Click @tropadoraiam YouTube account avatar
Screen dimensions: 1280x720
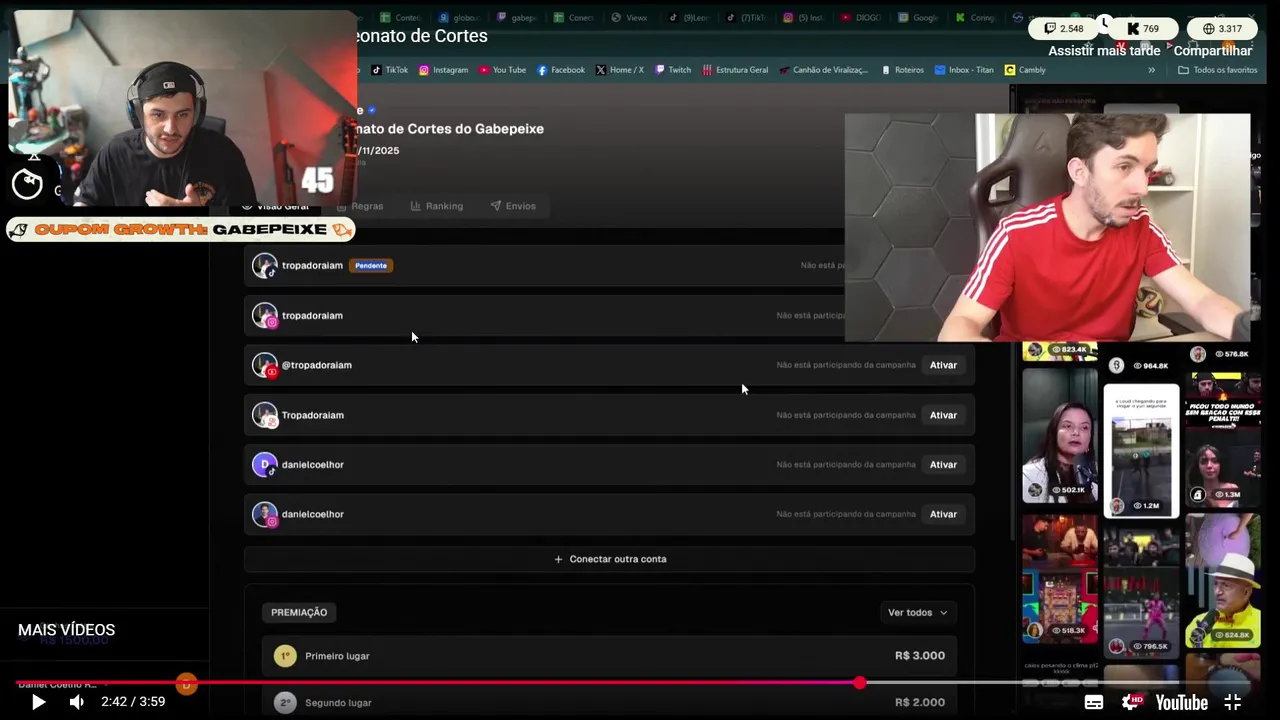point(264,365)
